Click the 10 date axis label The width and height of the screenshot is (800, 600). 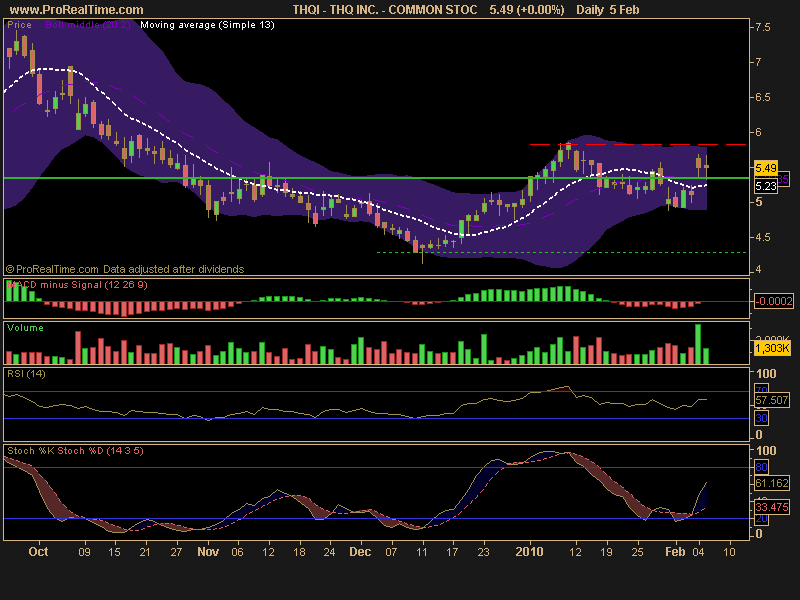[x=730, y=552]
